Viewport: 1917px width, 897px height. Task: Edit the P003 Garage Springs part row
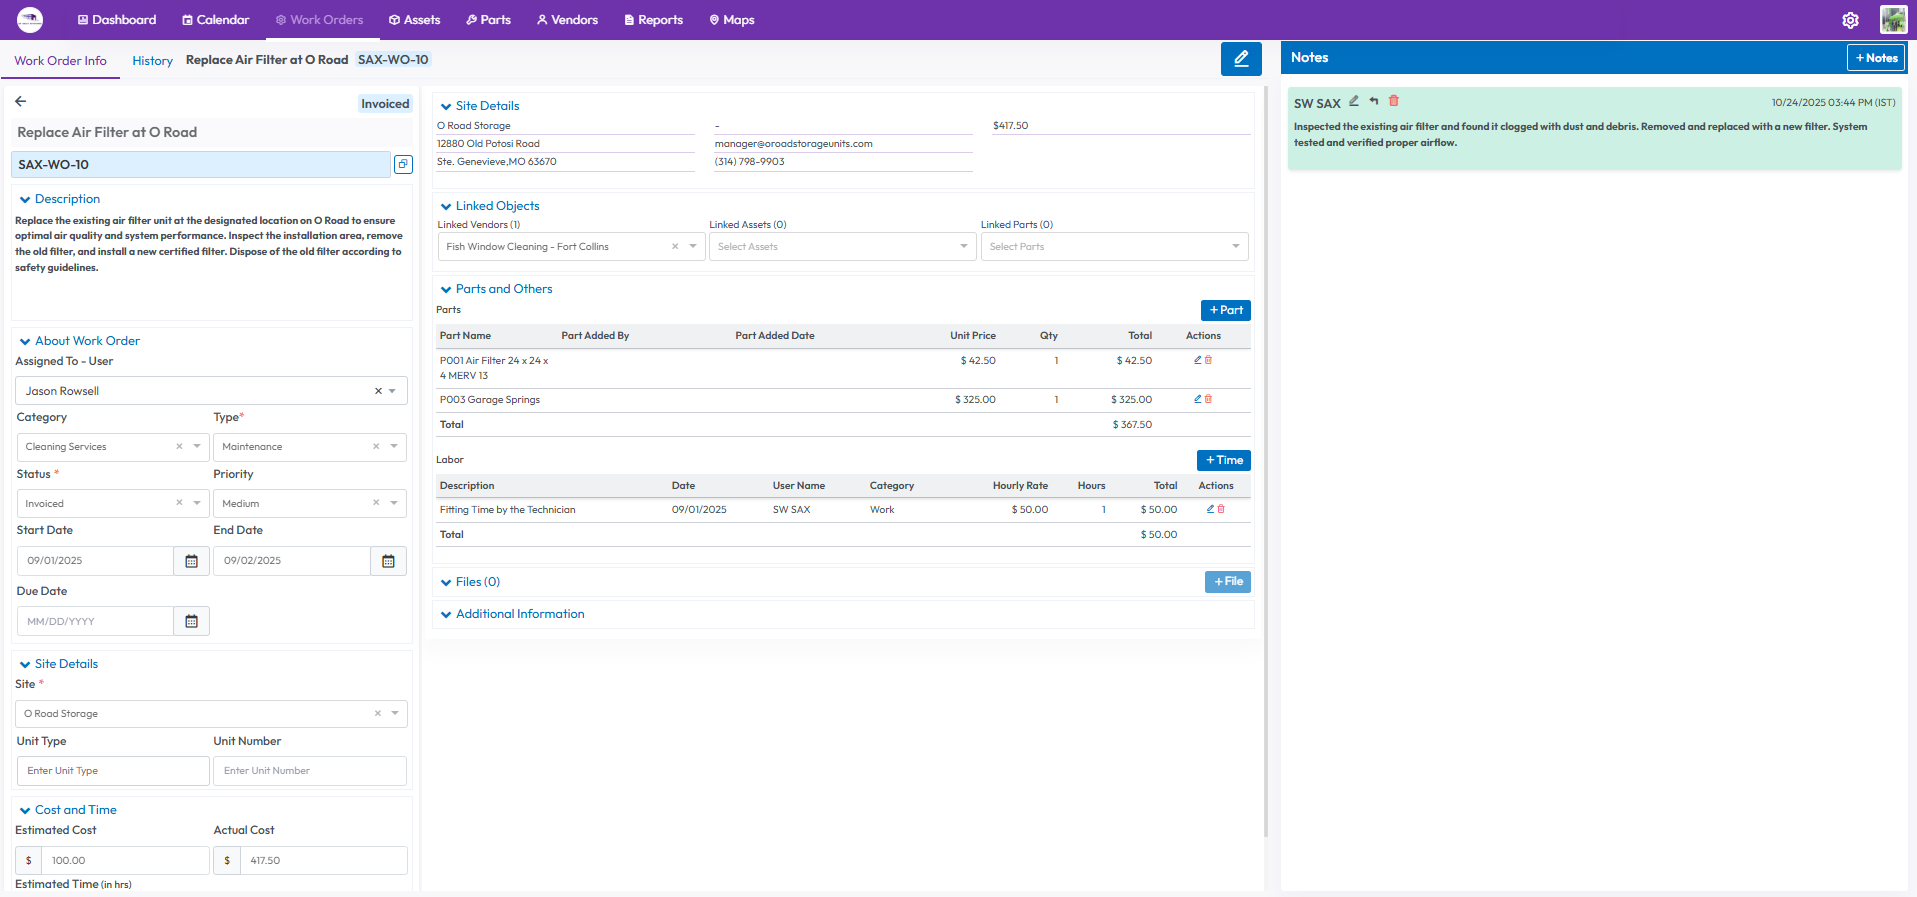1197,399
